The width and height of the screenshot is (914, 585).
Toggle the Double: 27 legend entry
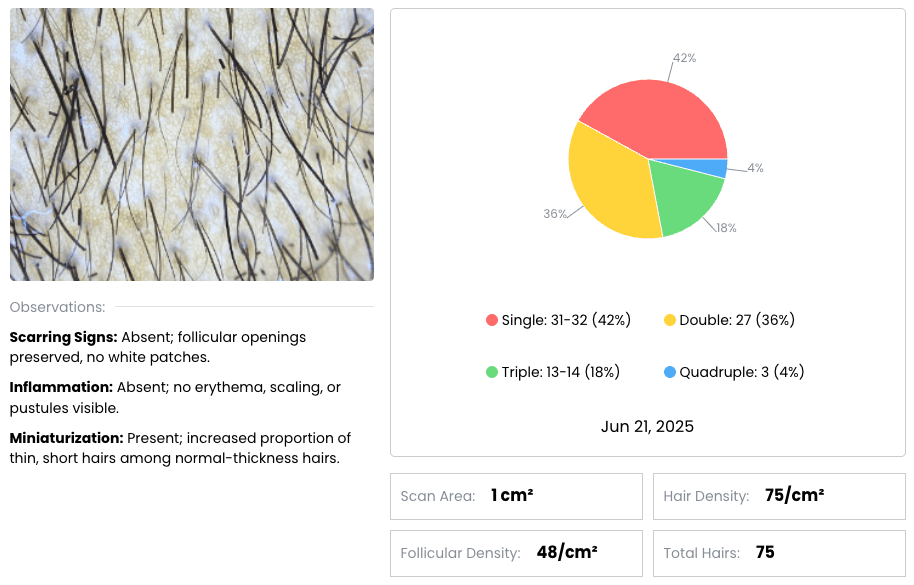click(737, 320)
